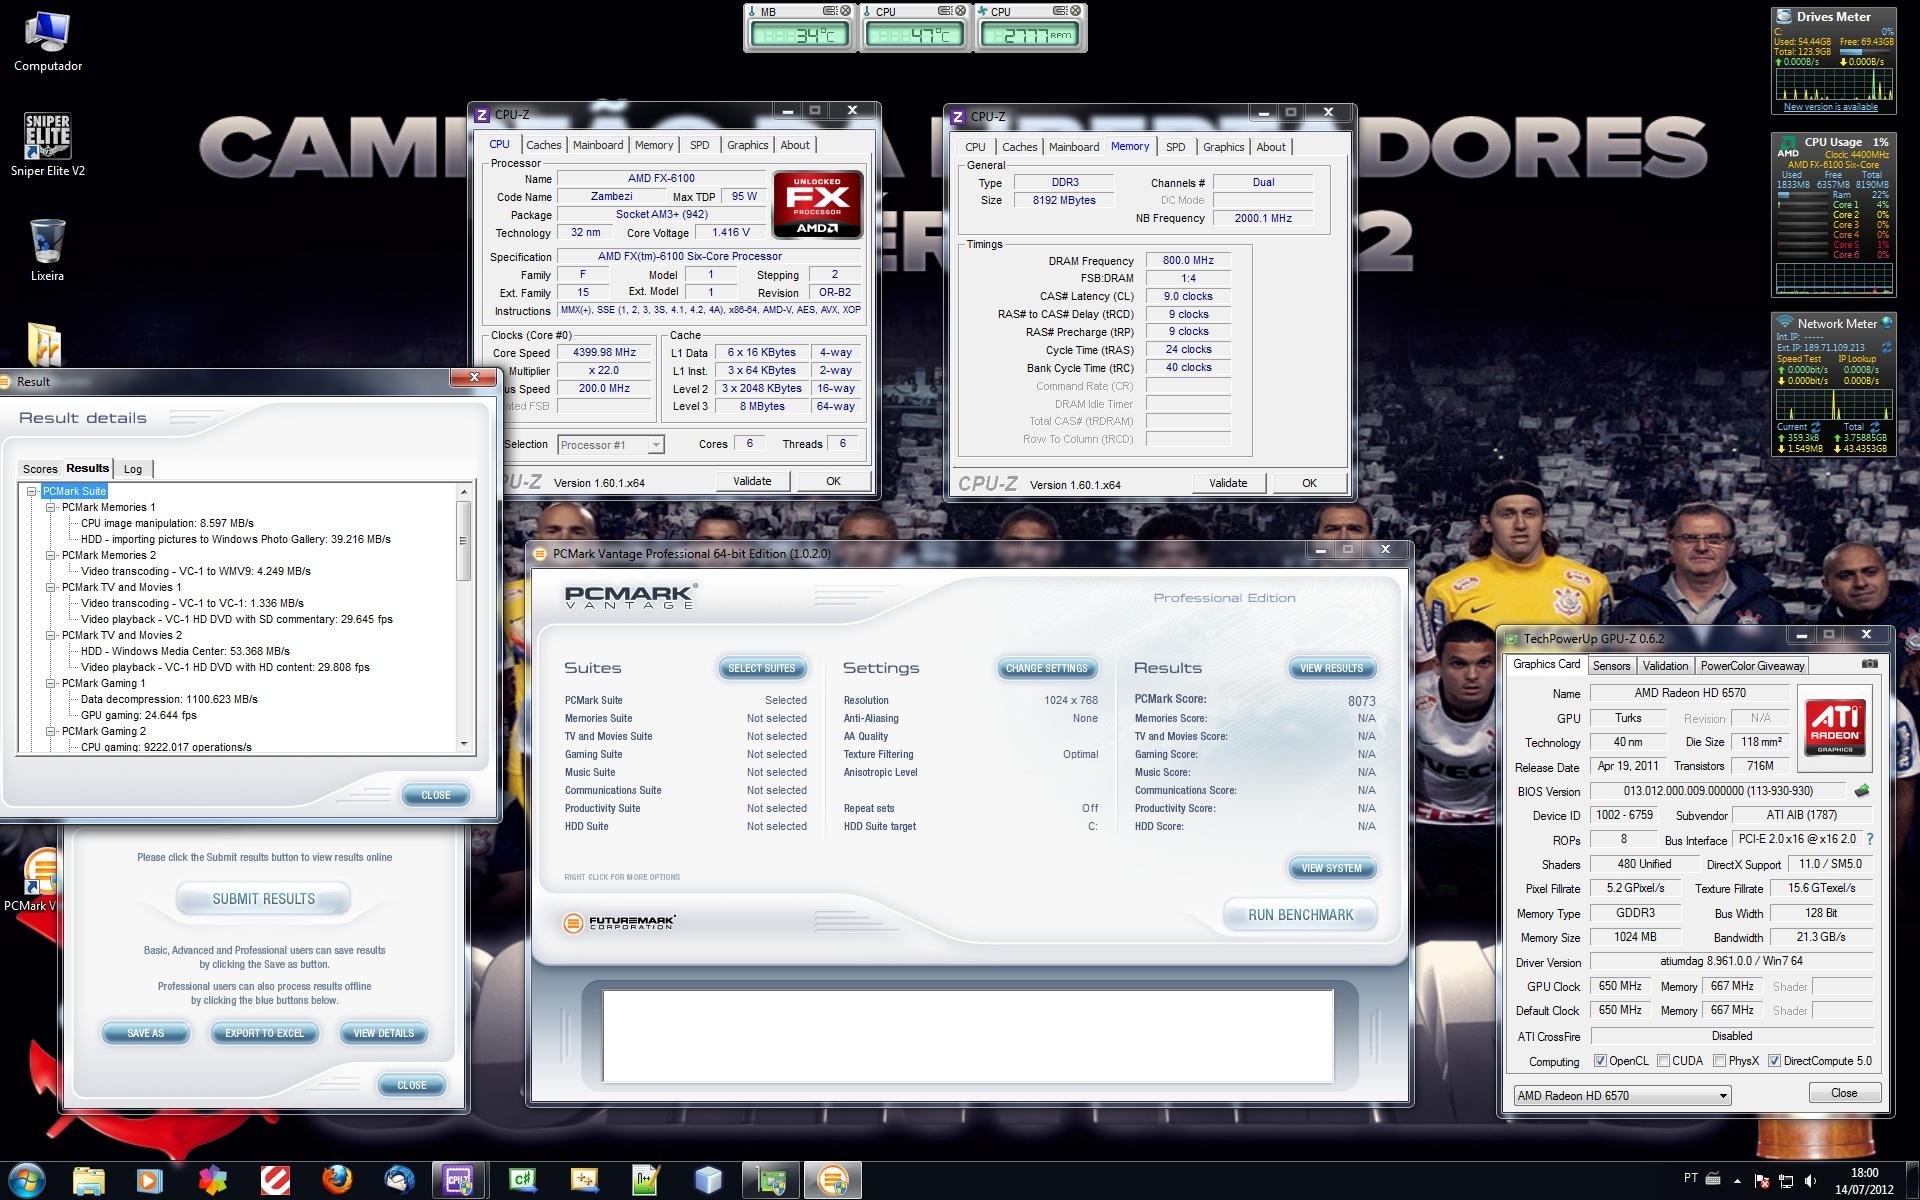
Task: Click the results tree vertical scrollbar thumb
Action: [463, 541]
